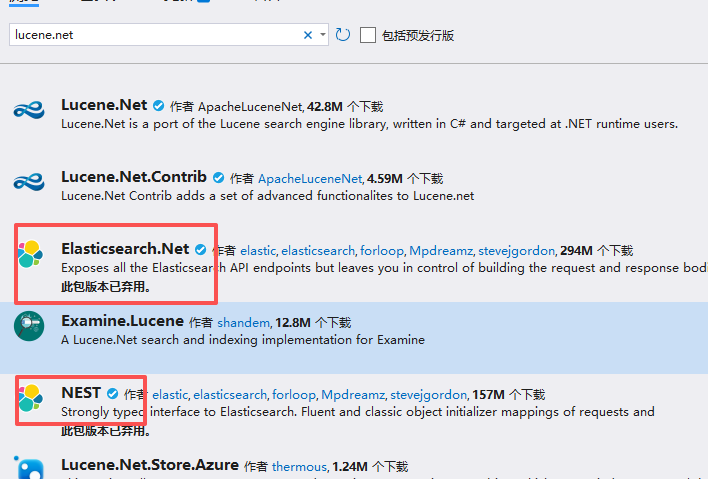Clear the lucene.net search text
Screen dimensions: 708x479
pyautogui.click(x=308, y=35)
